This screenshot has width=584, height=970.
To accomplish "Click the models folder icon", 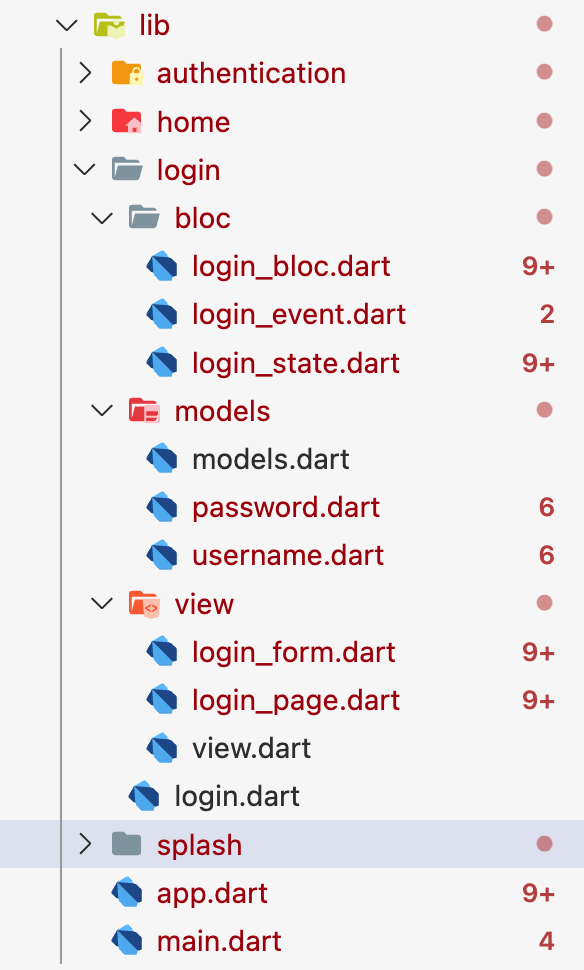I will coord(144,411).
